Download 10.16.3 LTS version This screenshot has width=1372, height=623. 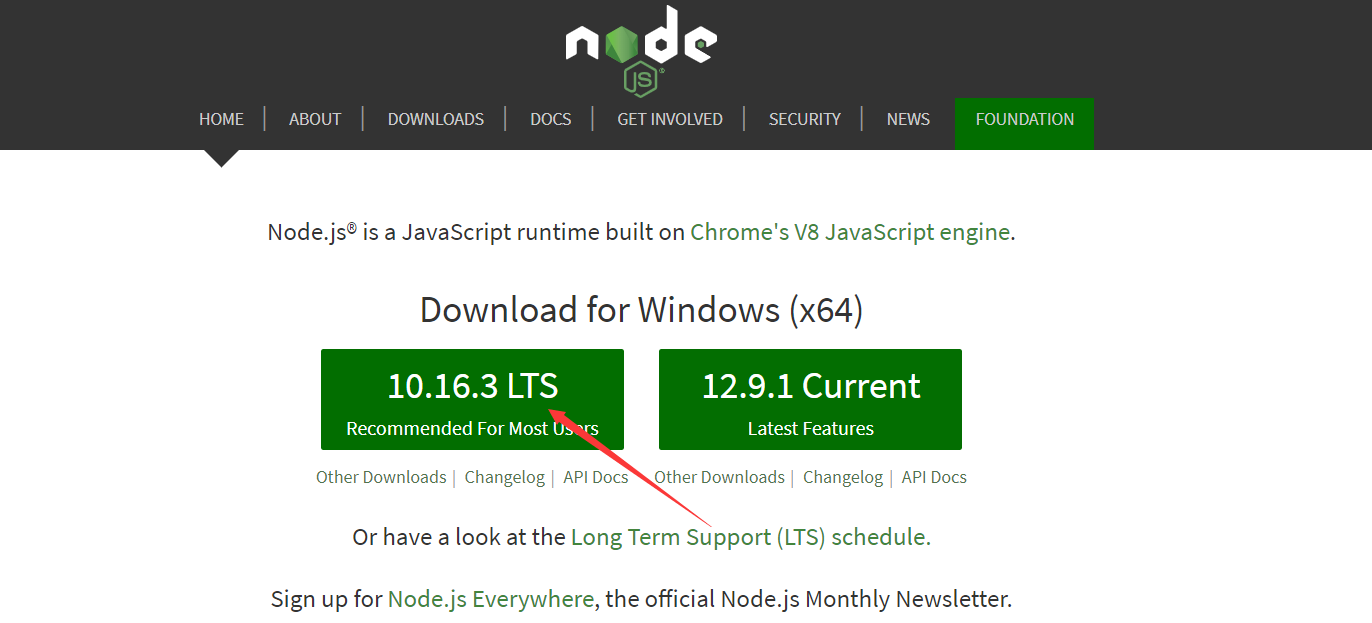point(472,399)
